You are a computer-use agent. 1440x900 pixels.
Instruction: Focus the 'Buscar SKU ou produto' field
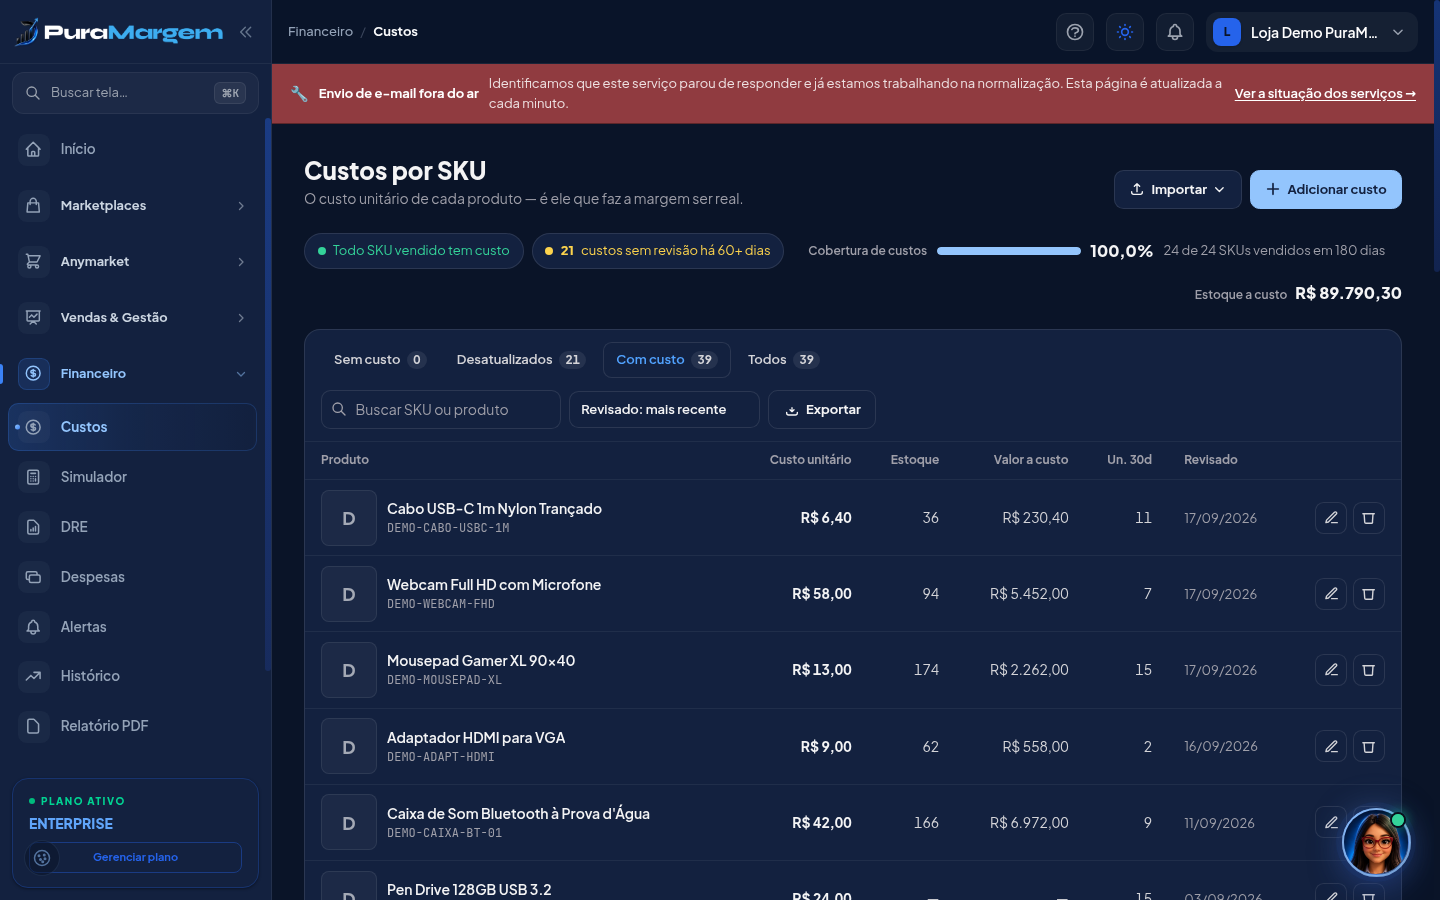click(441, 410)
